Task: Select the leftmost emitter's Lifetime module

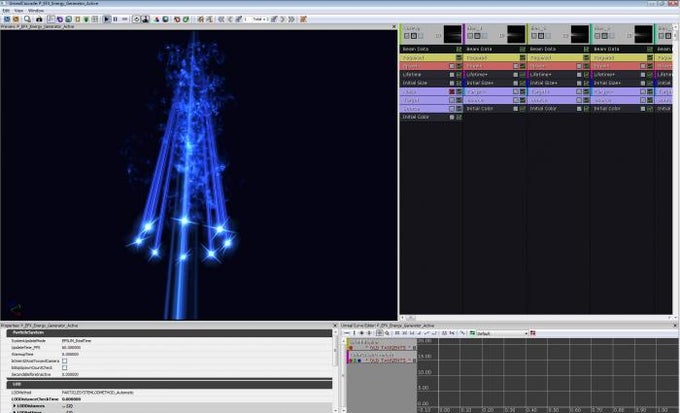Action: [431, 75]
